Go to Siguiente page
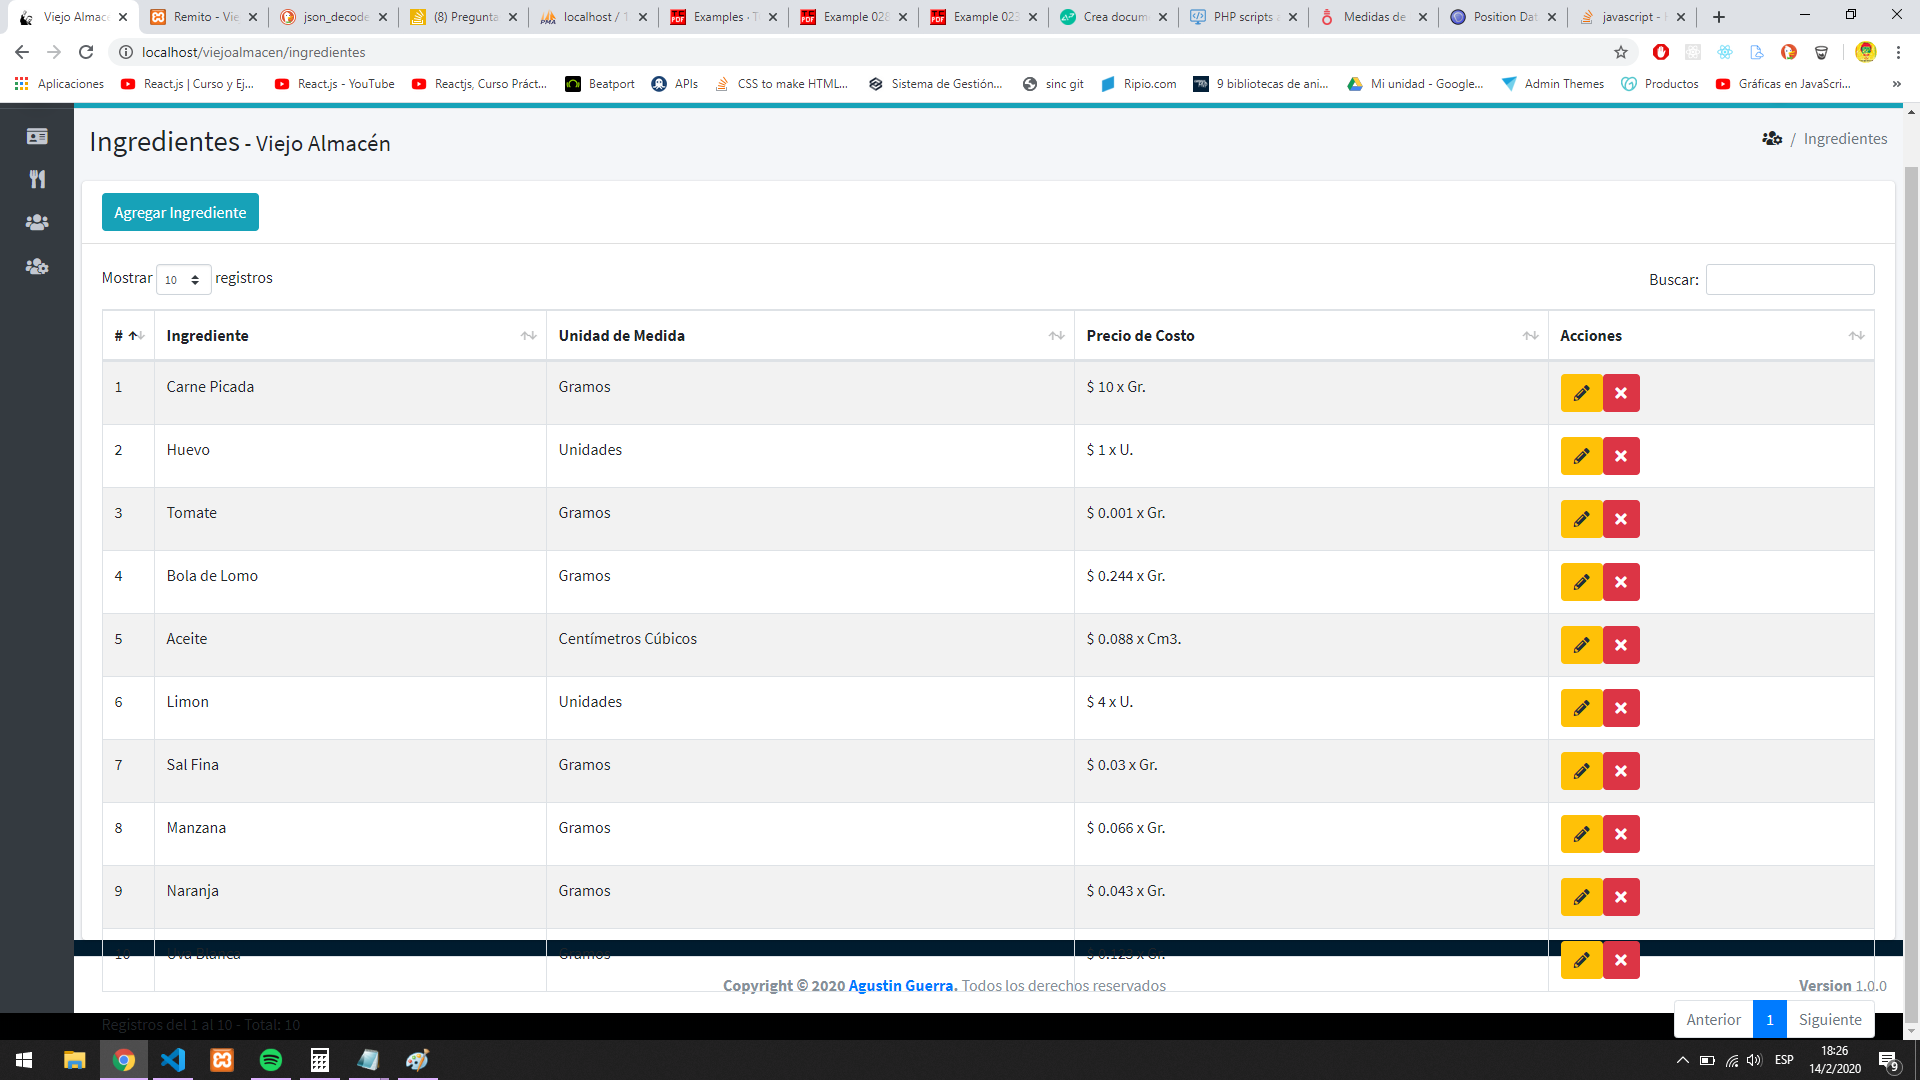 (x=1830, y=1020)
